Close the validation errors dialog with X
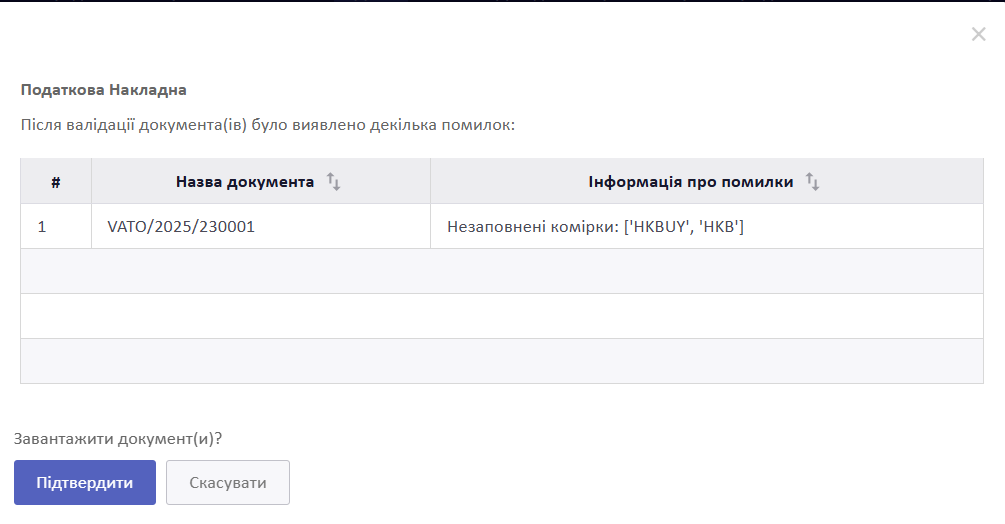The height and width of the screenshot is (524, 1005). 978,34
